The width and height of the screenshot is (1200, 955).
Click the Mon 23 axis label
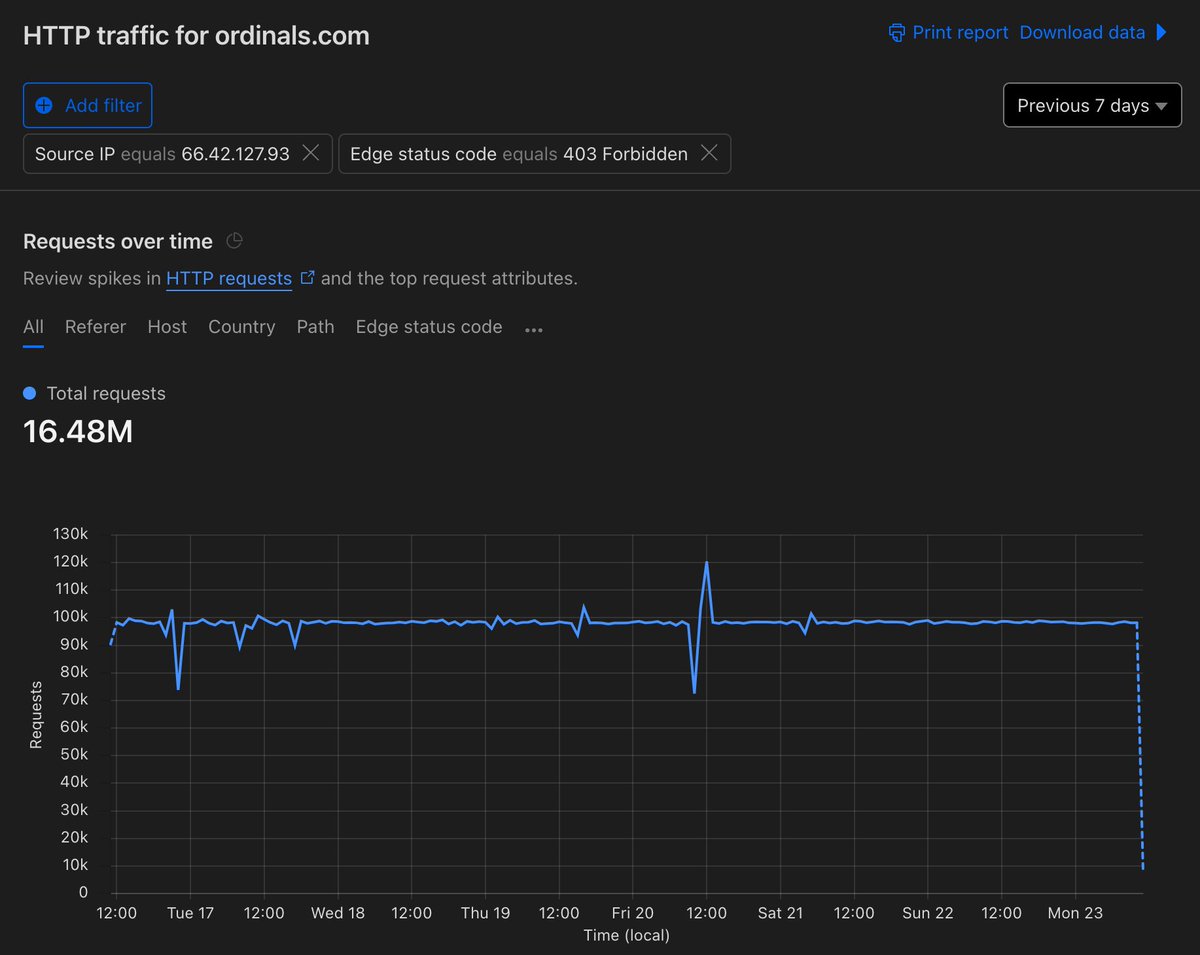[1075, 913]
